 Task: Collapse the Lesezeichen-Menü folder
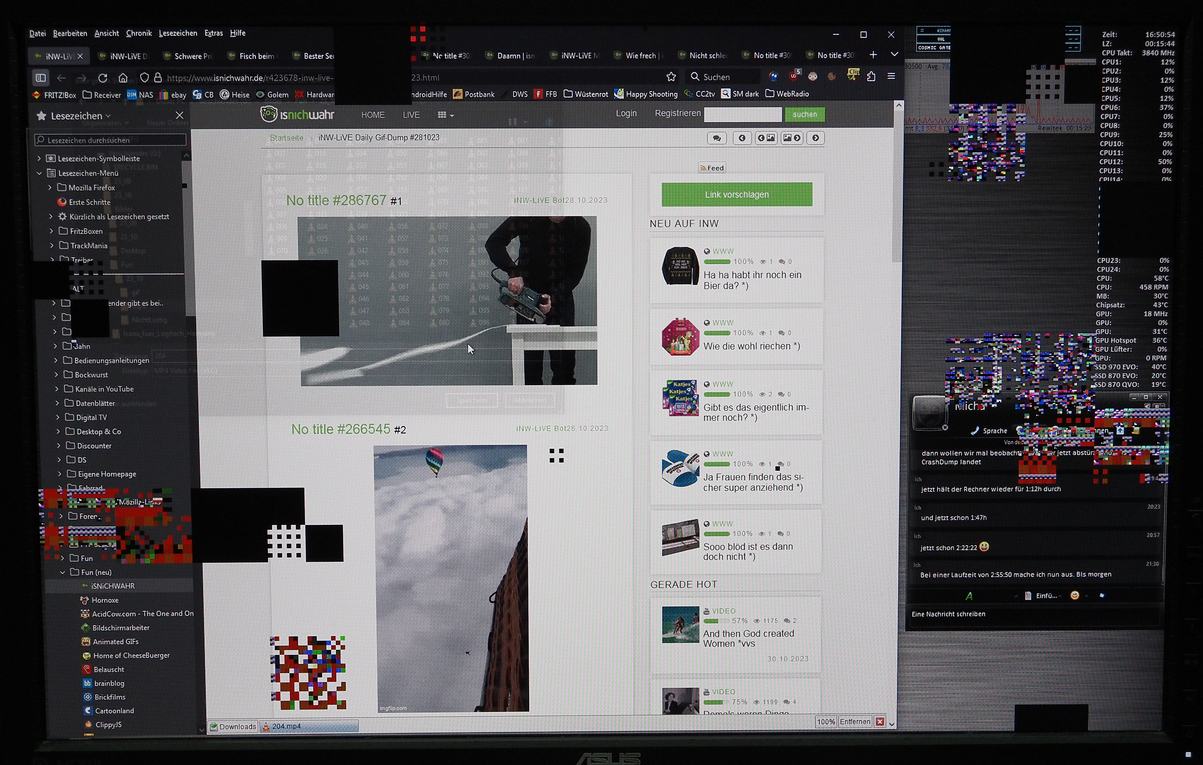point(39,173)
